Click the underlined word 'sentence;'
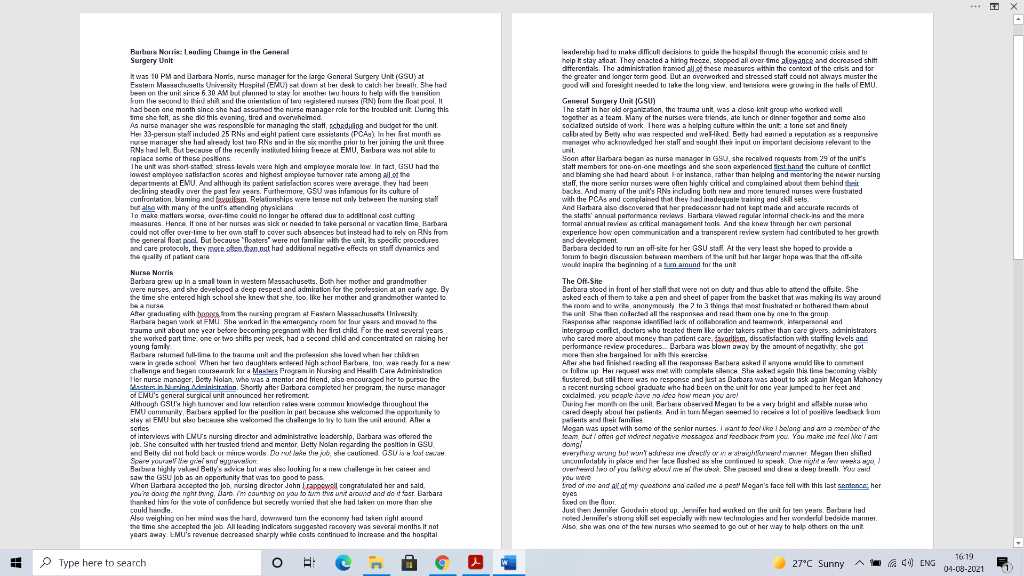Screen dimensions: 1024x576 (853, 486)
